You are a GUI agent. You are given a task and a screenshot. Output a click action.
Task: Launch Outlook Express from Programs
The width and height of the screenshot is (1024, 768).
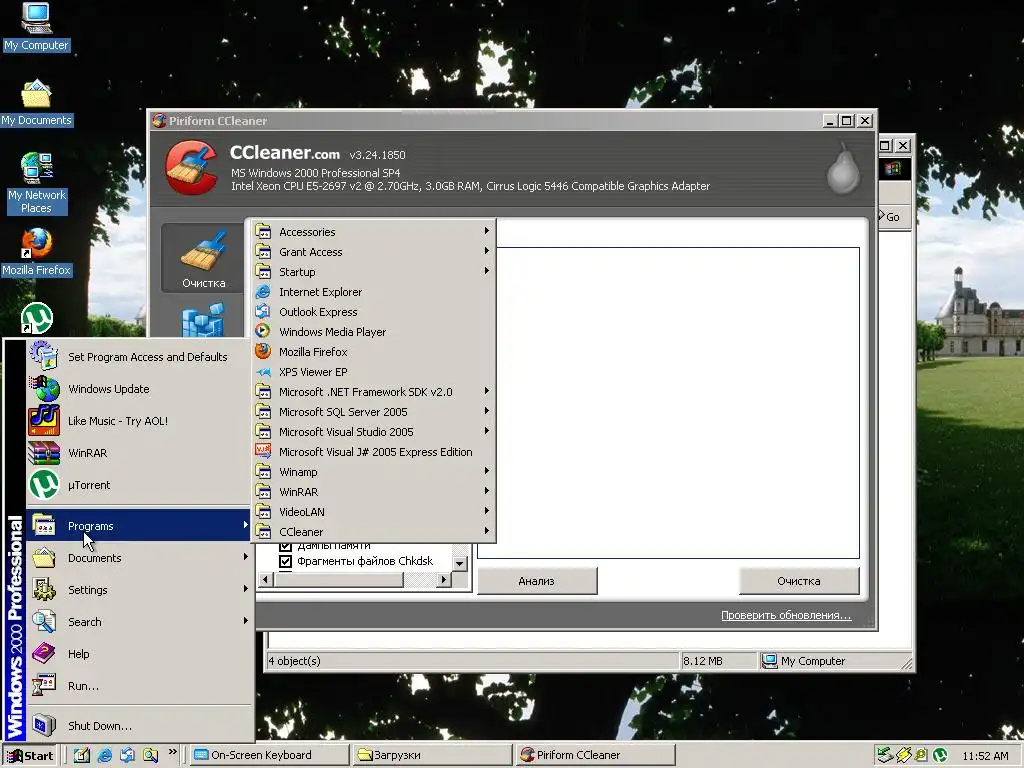pos(373,312)
